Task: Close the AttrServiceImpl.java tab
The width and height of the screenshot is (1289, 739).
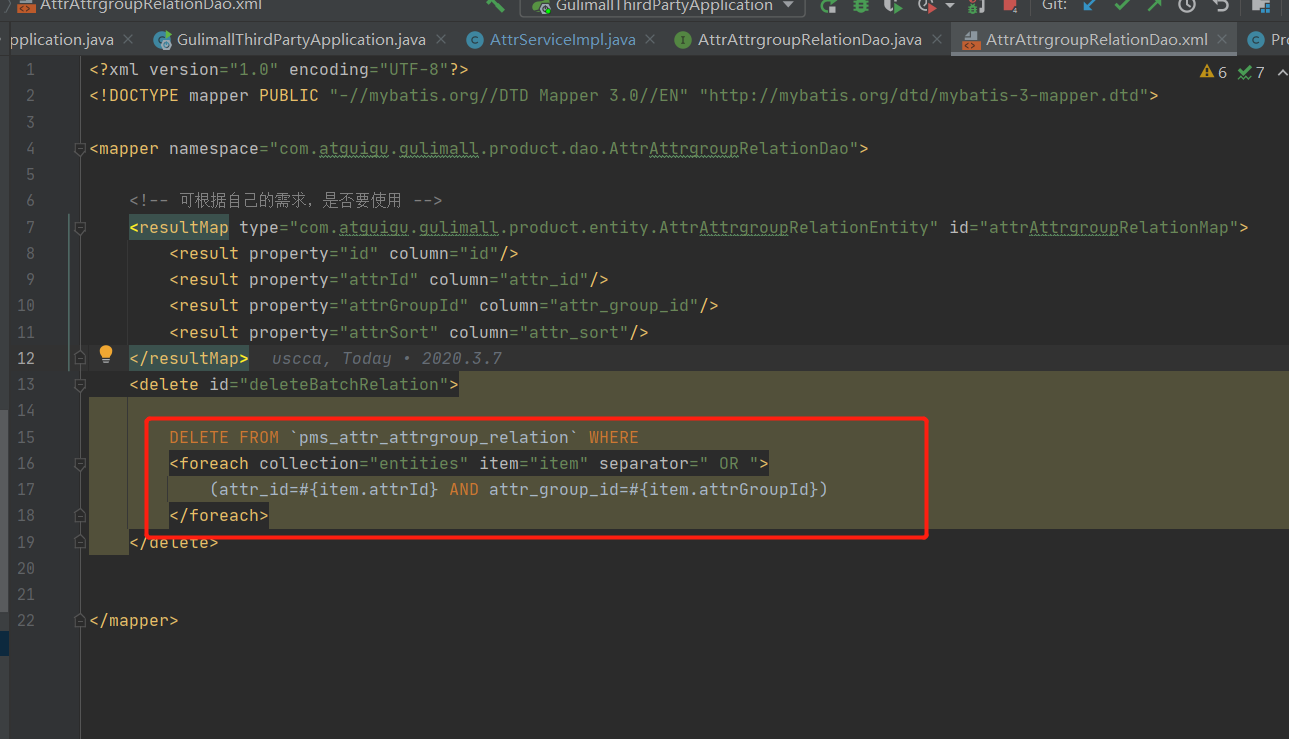Action: point(648,40)
